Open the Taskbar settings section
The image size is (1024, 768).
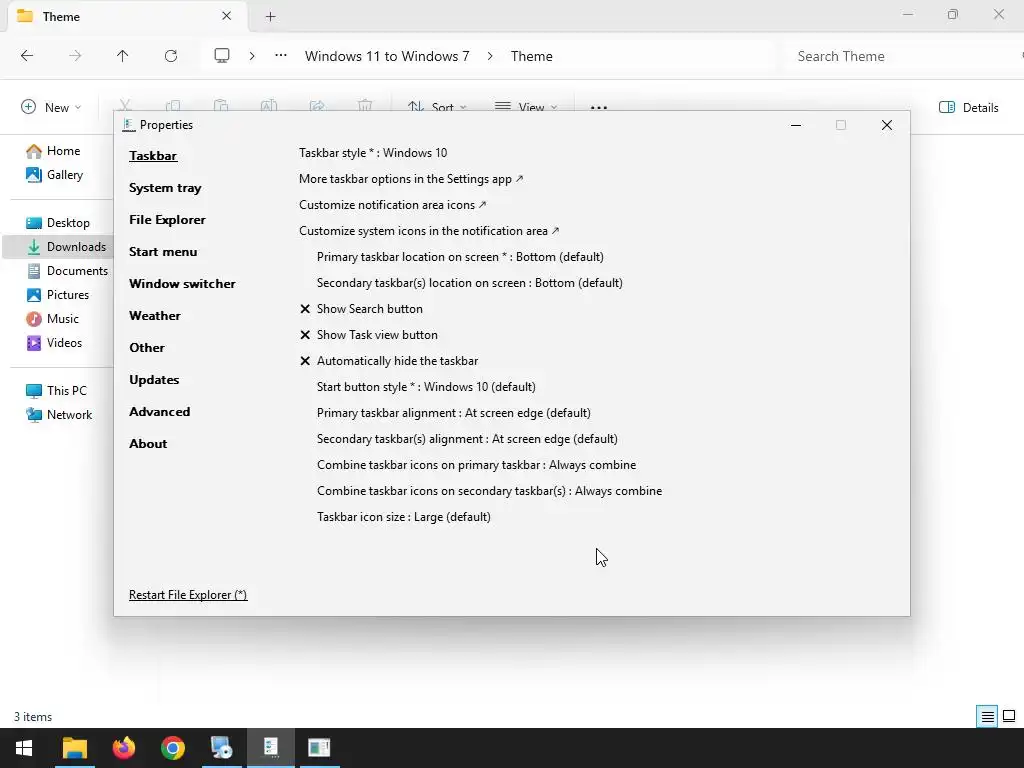click(x=153, y=155)
